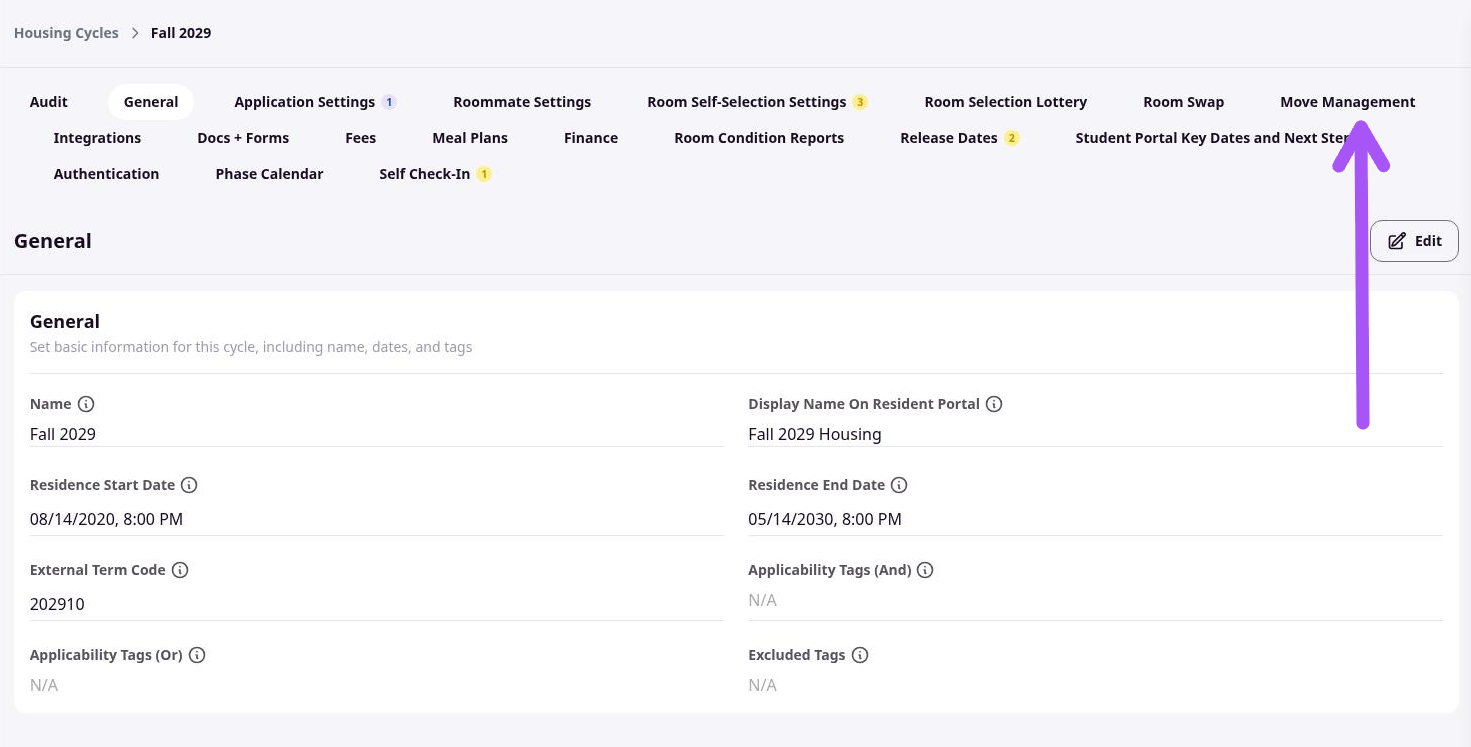Show info for Residence End Date
The width and height of the screenshot is (1471, 747).
[899, 485]
